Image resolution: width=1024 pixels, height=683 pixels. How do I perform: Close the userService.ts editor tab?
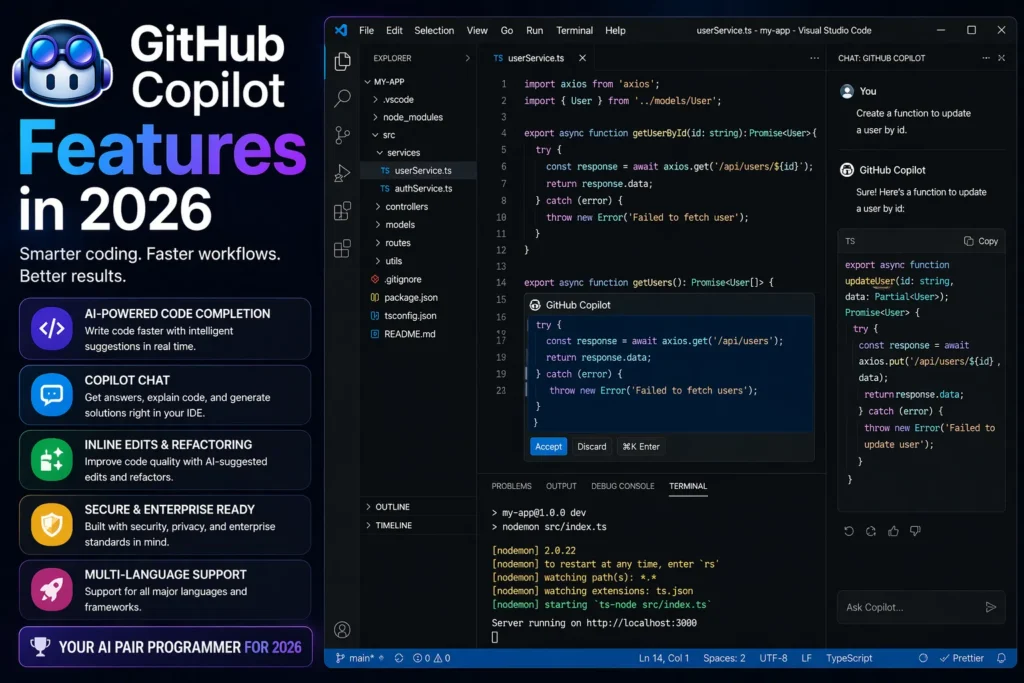pyautogui.click(x=582, y=58)
